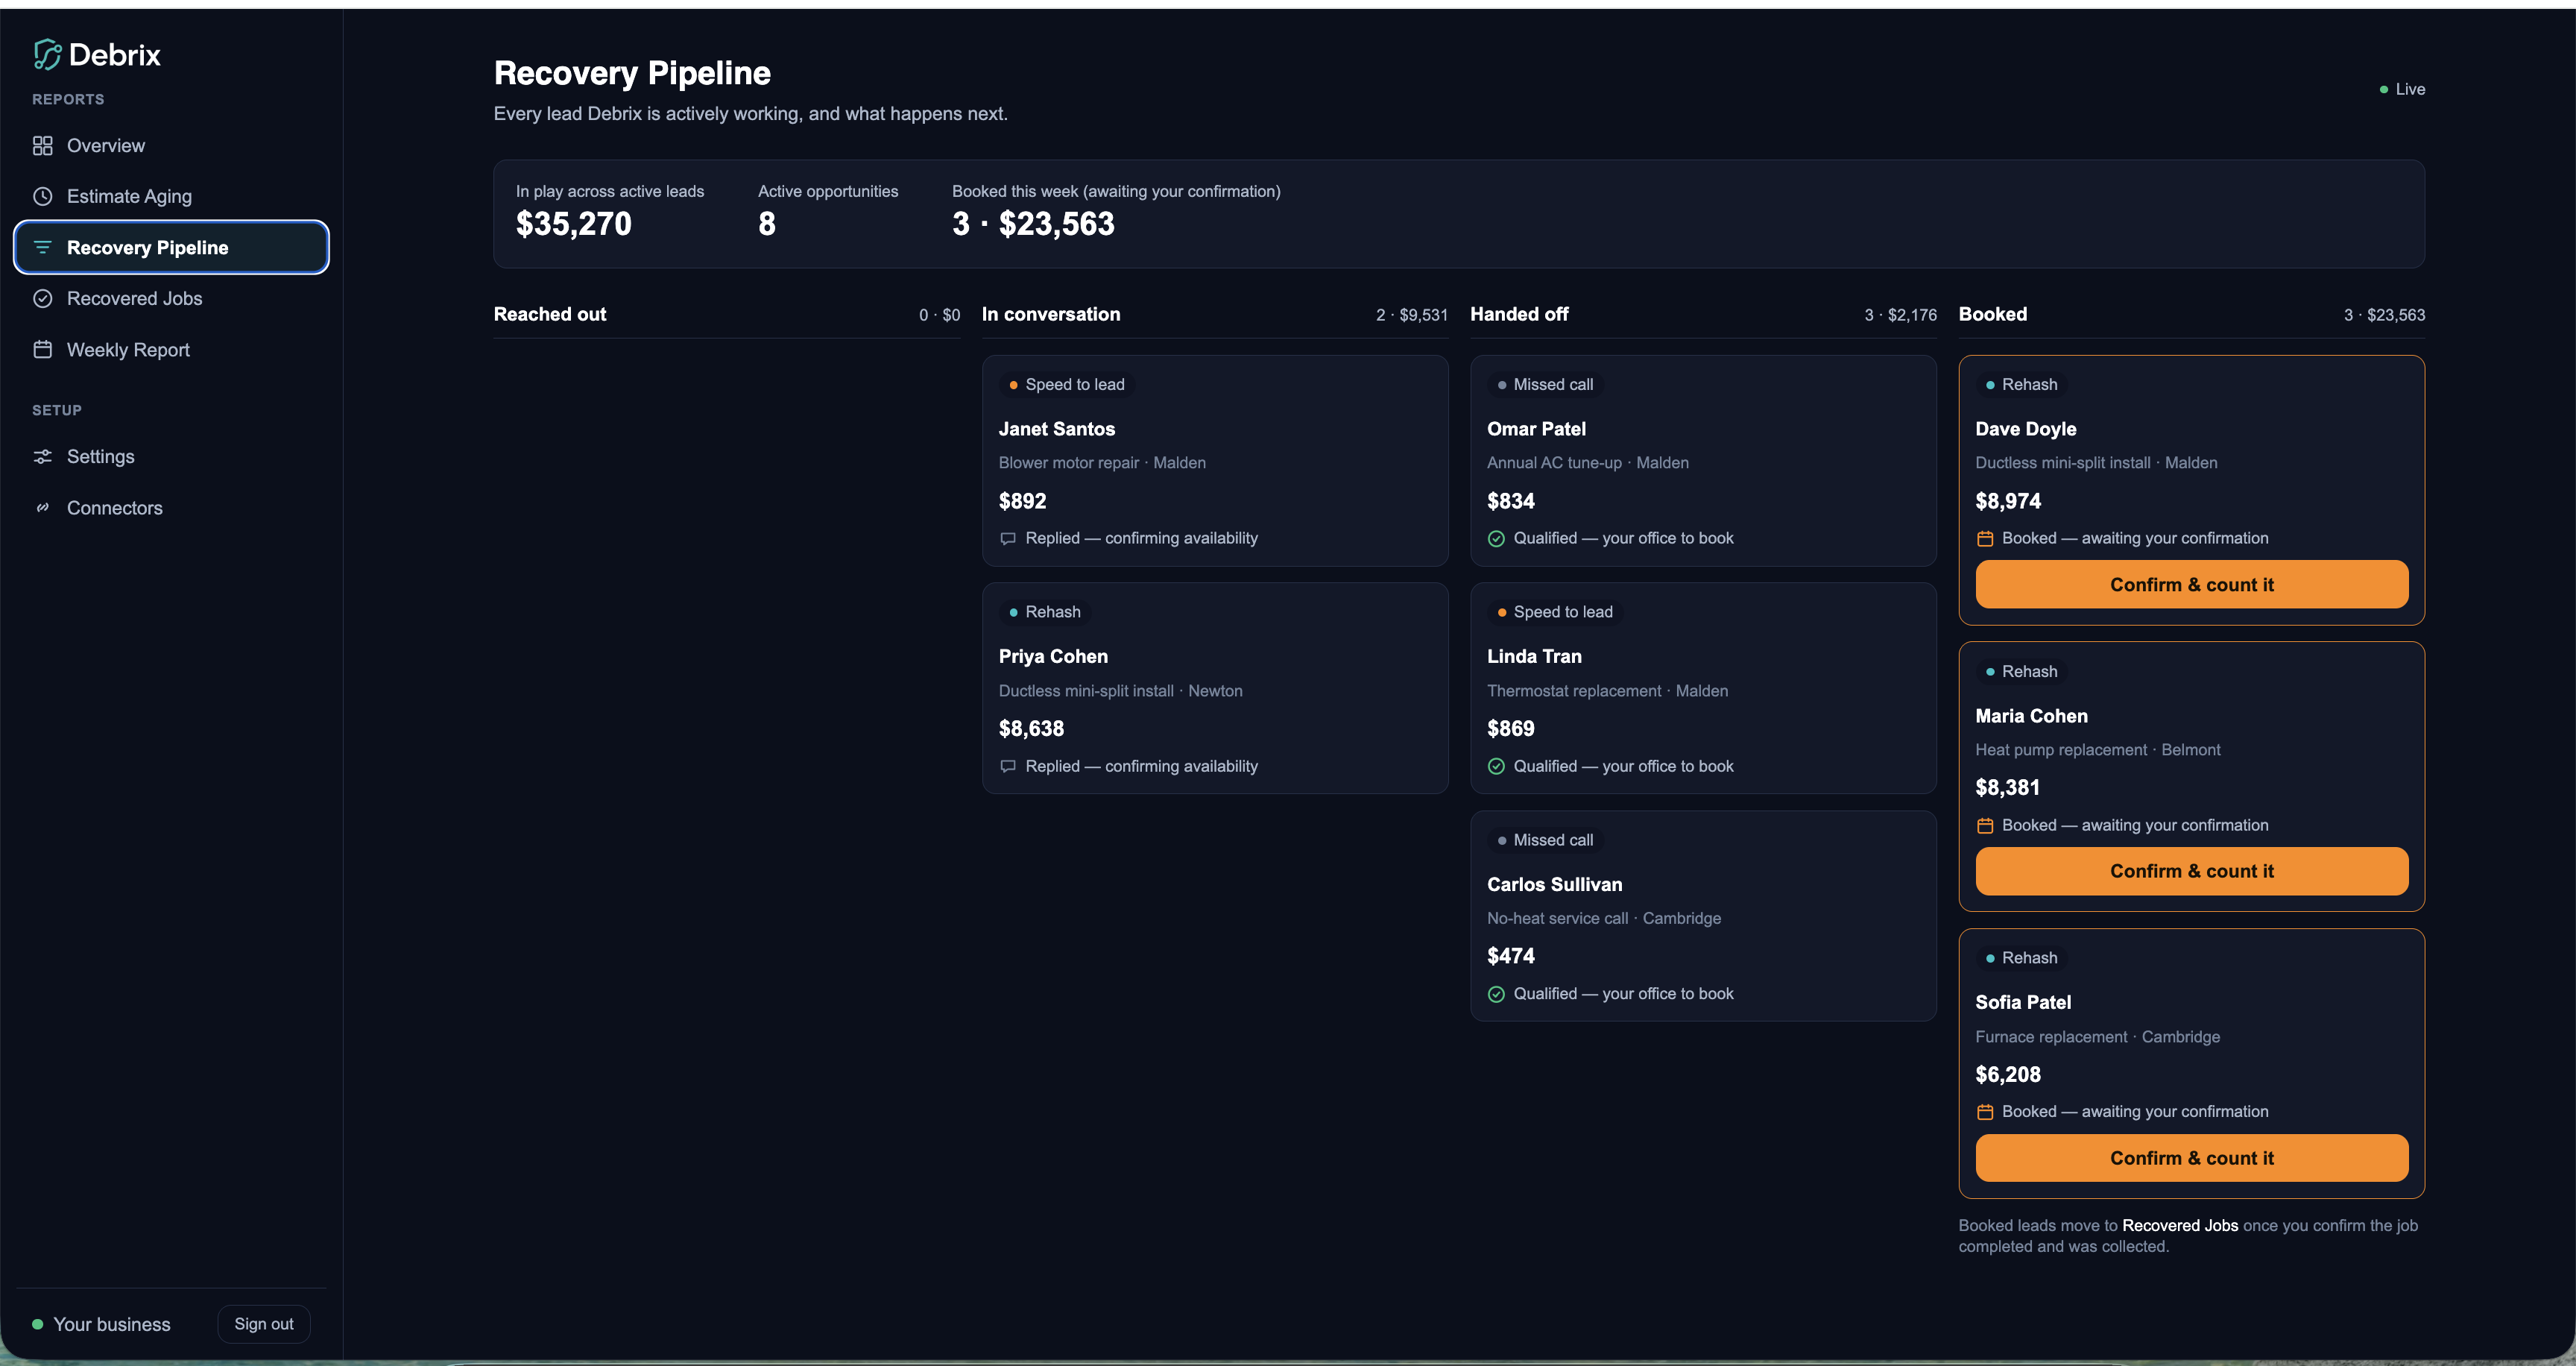The image size is (2576, 1366).
Task: Click the Recovery Pipeline filter icon
Action: click(x=42, y=247)
